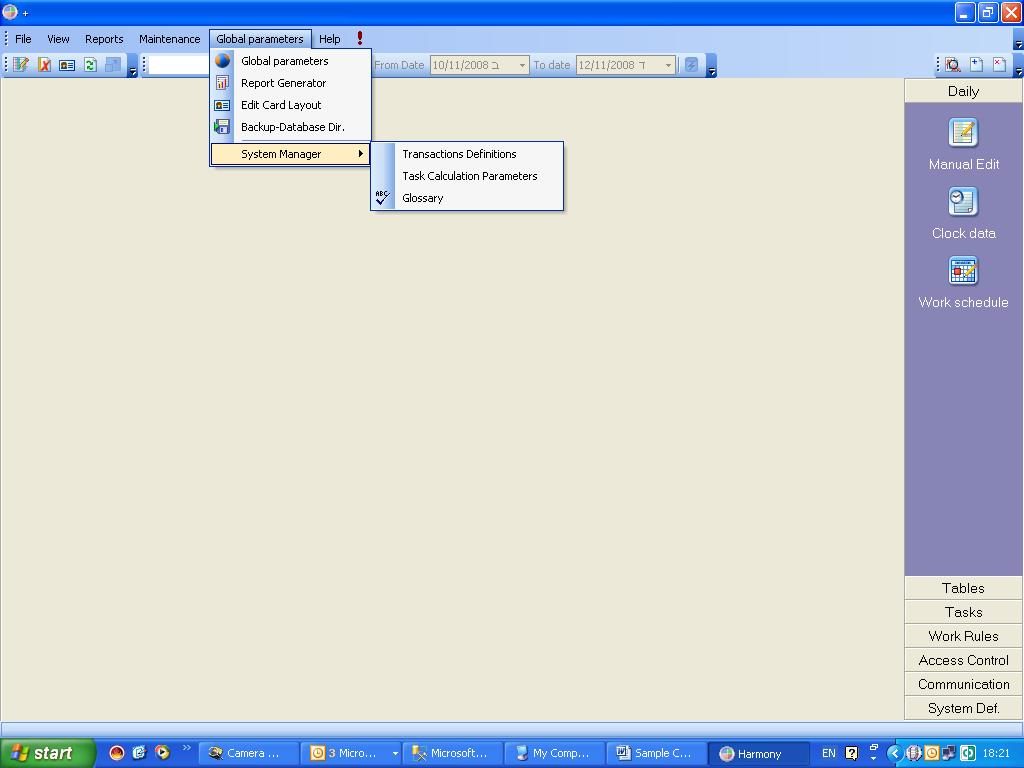Viewport: 1024px width, 768px height.
Task: Click the green refresh toolbar icon
Action: [90, 65]
